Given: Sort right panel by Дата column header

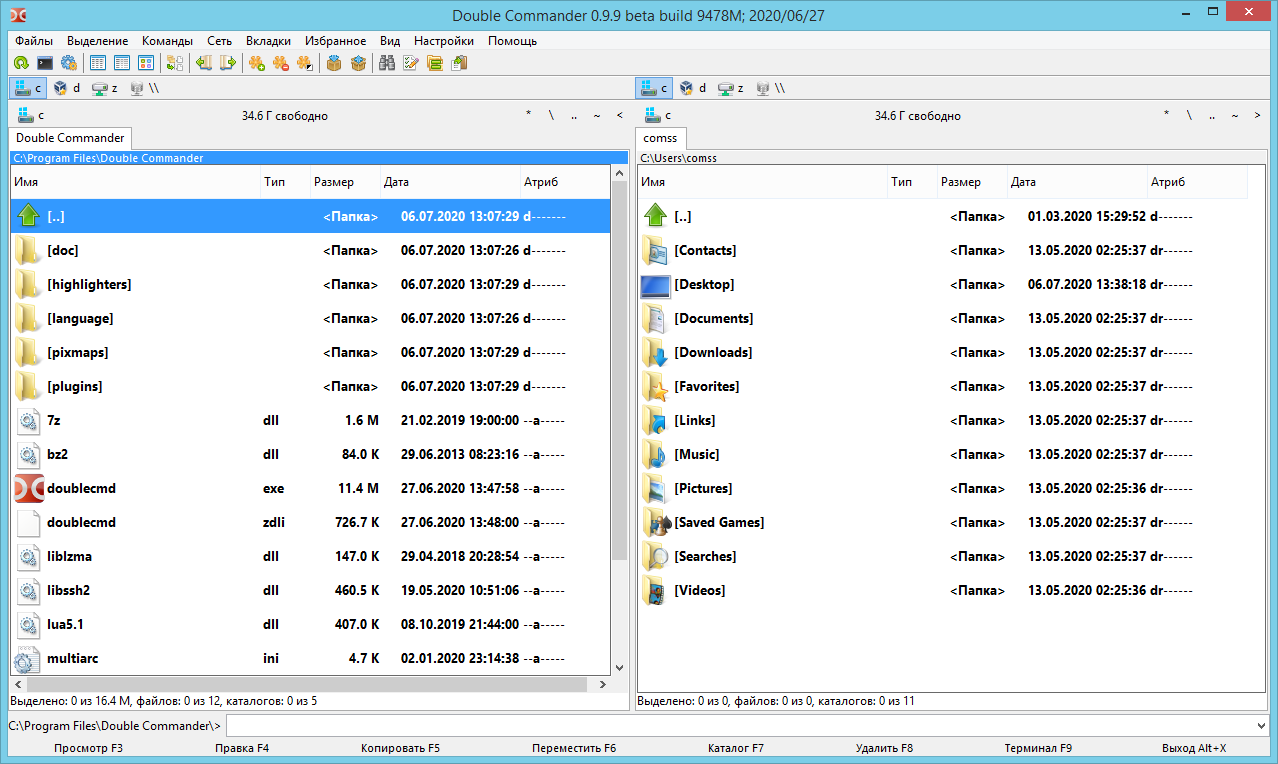Looking at the screenshot, I should 1076,182.
